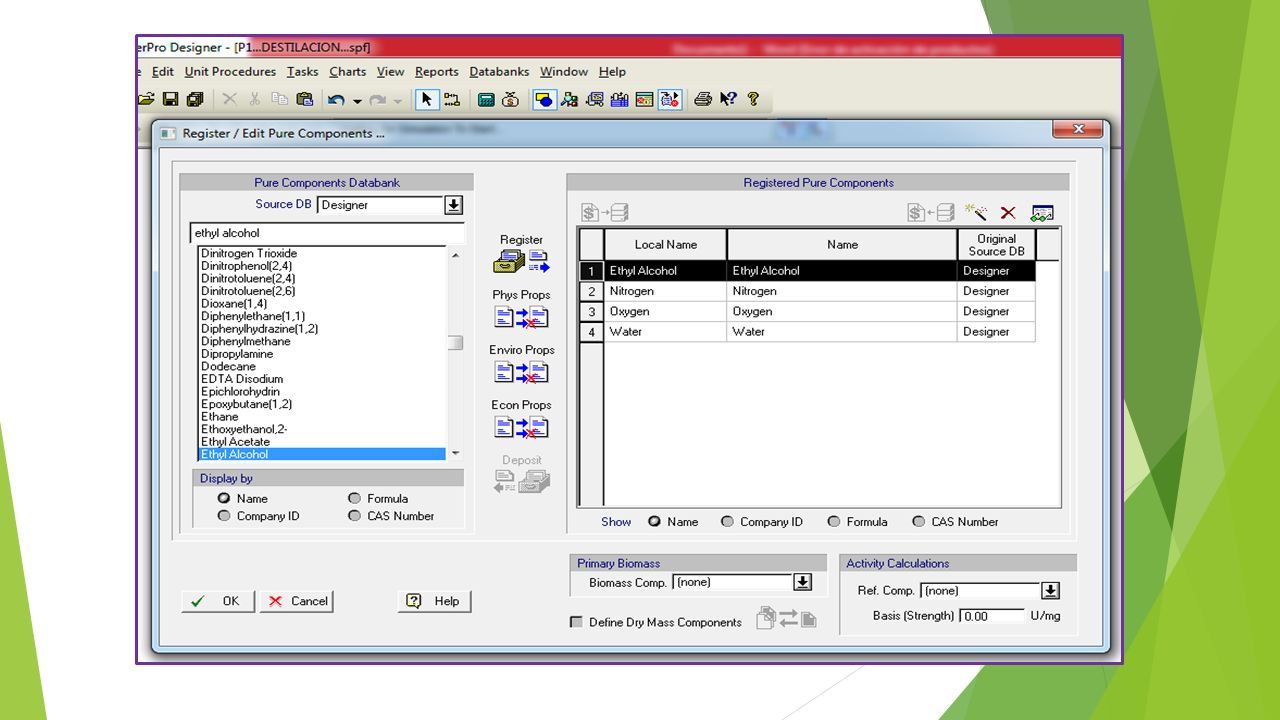1280x720 pixels.
Task: Click the Undo arrow icon
Action: click(x=336, y=99)
